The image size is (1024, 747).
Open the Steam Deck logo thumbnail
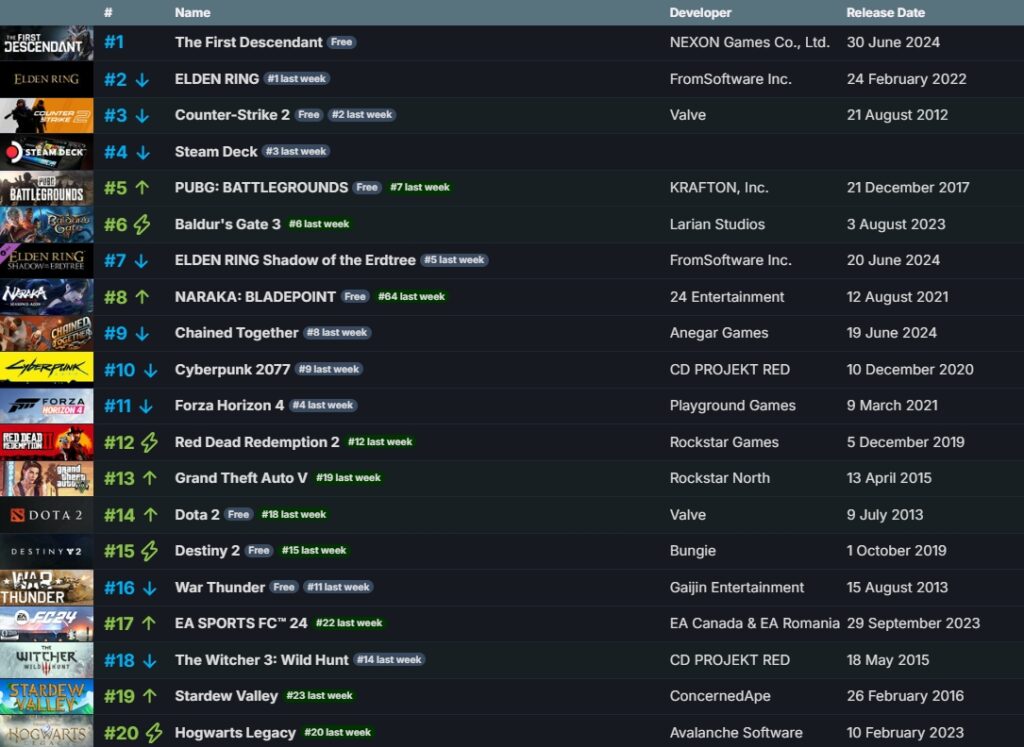pyautogui.click(x=47, y=152)
